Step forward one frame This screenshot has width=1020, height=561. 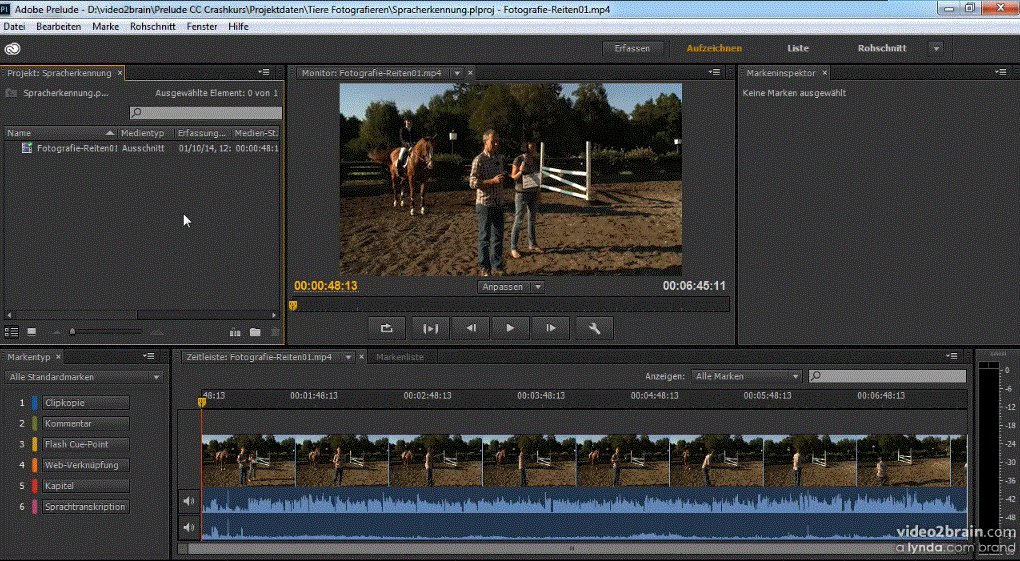pyautogui.click(x=550, y=329)
